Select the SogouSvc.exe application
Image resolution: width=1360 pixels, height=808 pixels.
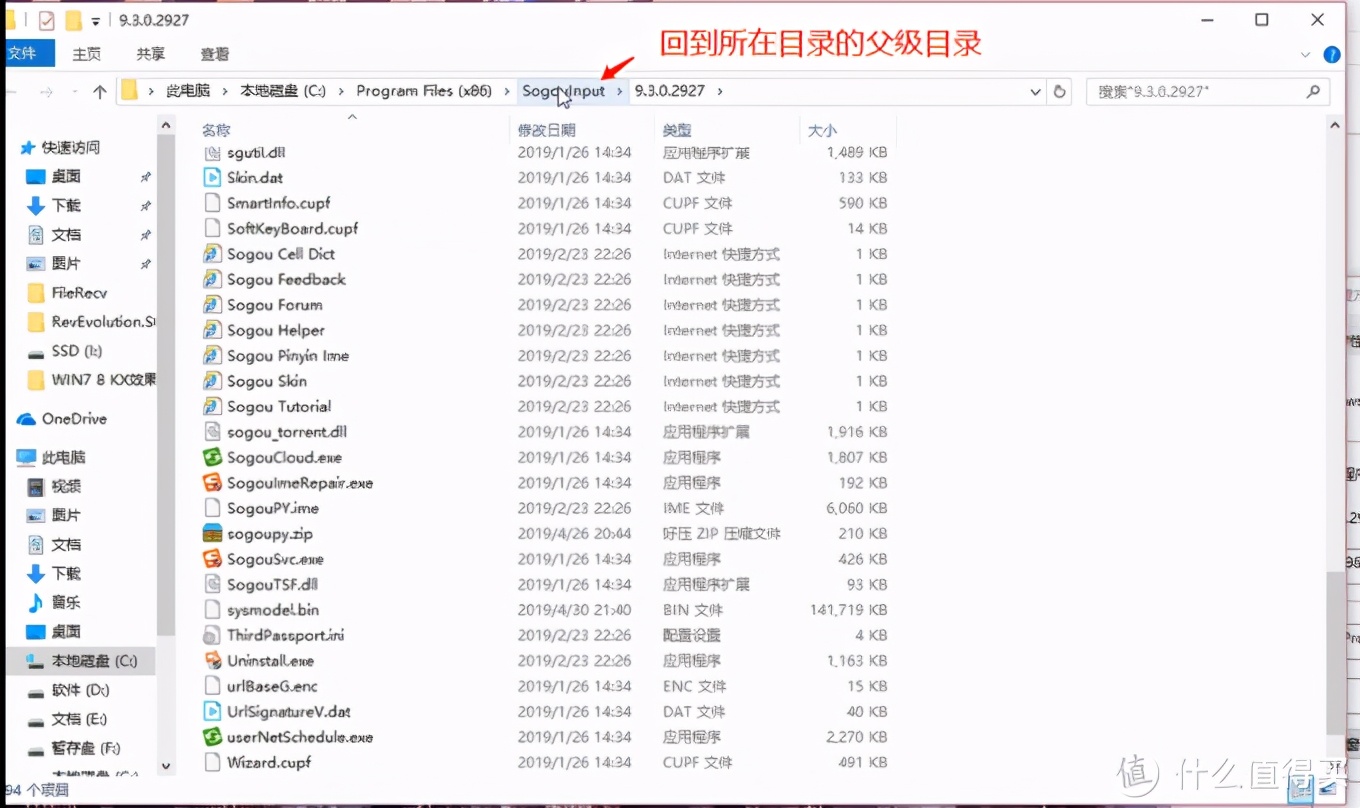[x=275, y=558]
